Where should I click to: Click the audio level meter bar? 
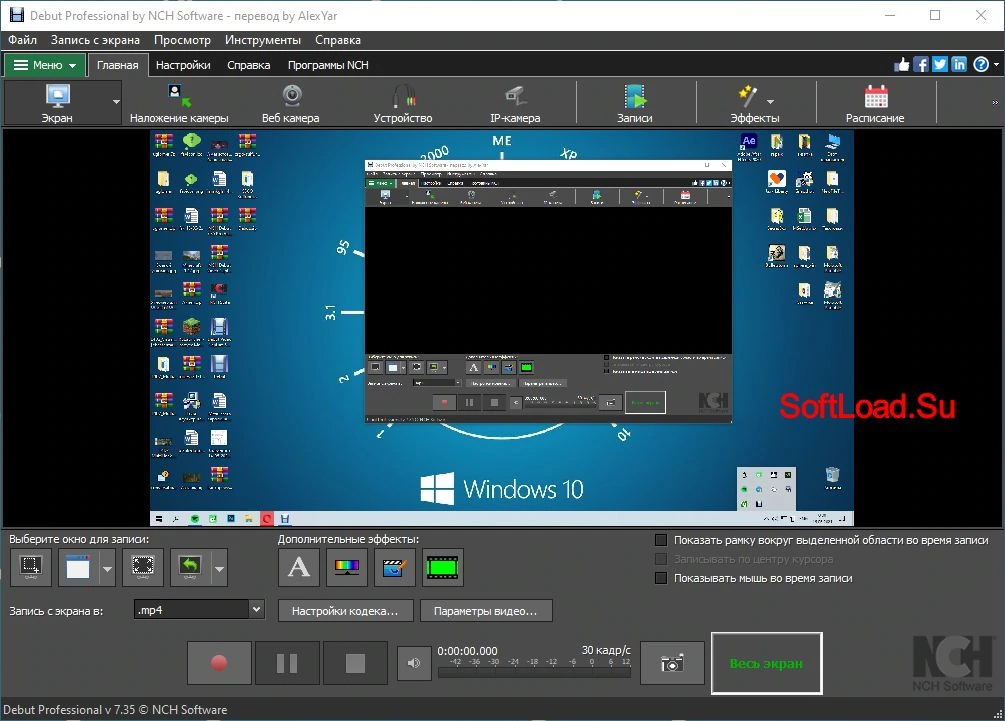click(535, 672)
